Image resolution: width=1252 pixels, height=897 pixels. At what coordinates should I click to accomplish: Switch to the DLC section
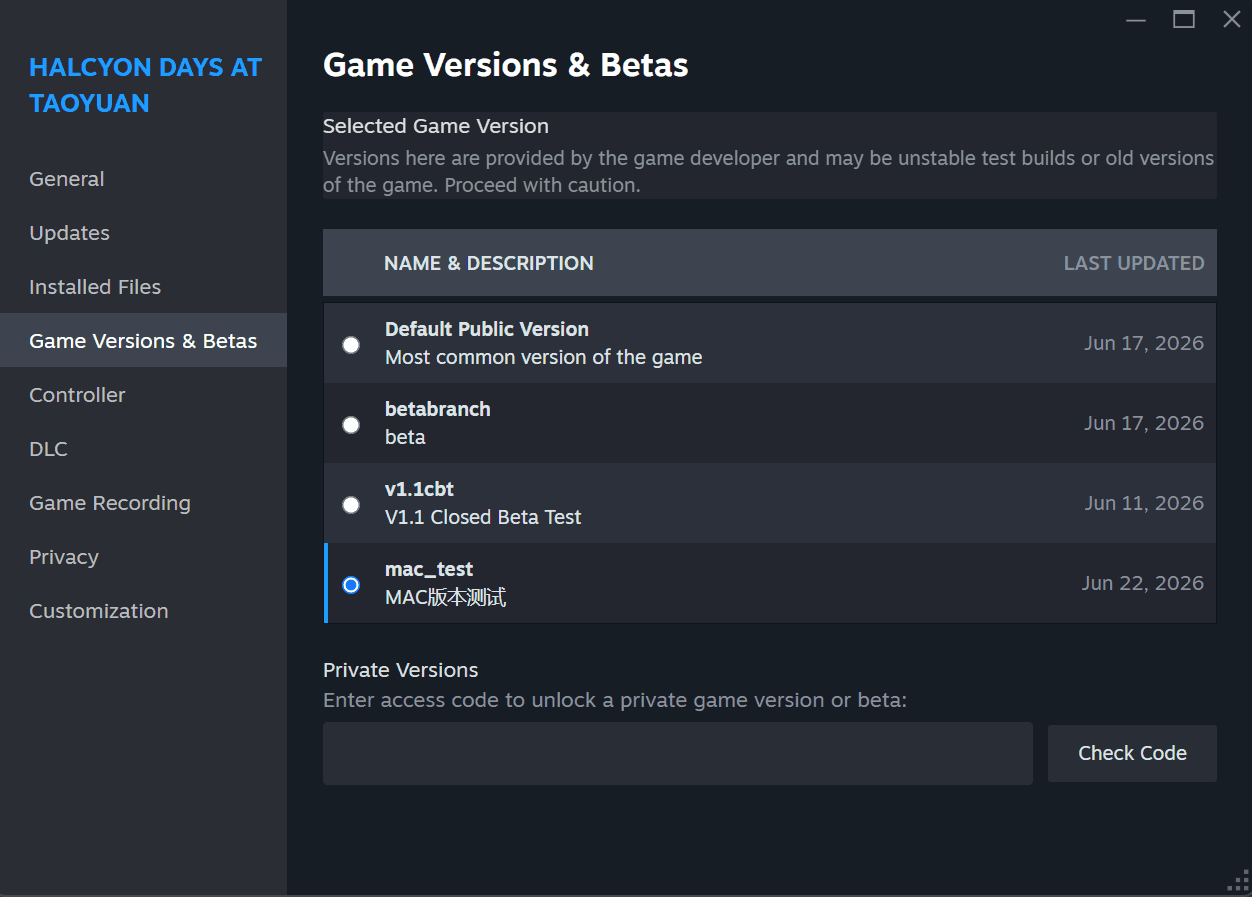[x=143, y=449]
